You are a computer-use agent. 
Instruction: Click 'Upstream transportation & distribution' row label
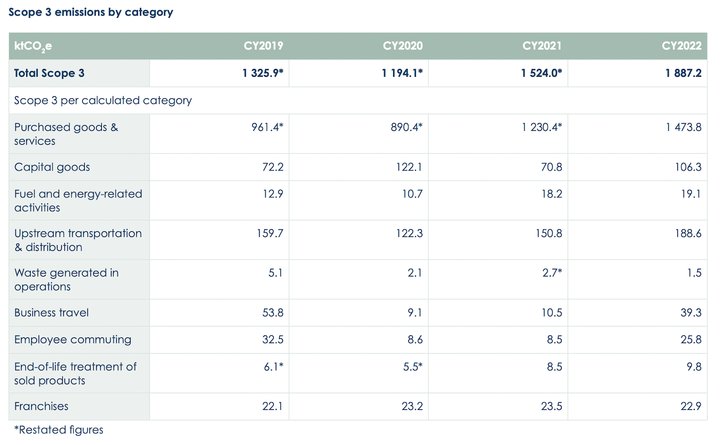click(78, 240)
